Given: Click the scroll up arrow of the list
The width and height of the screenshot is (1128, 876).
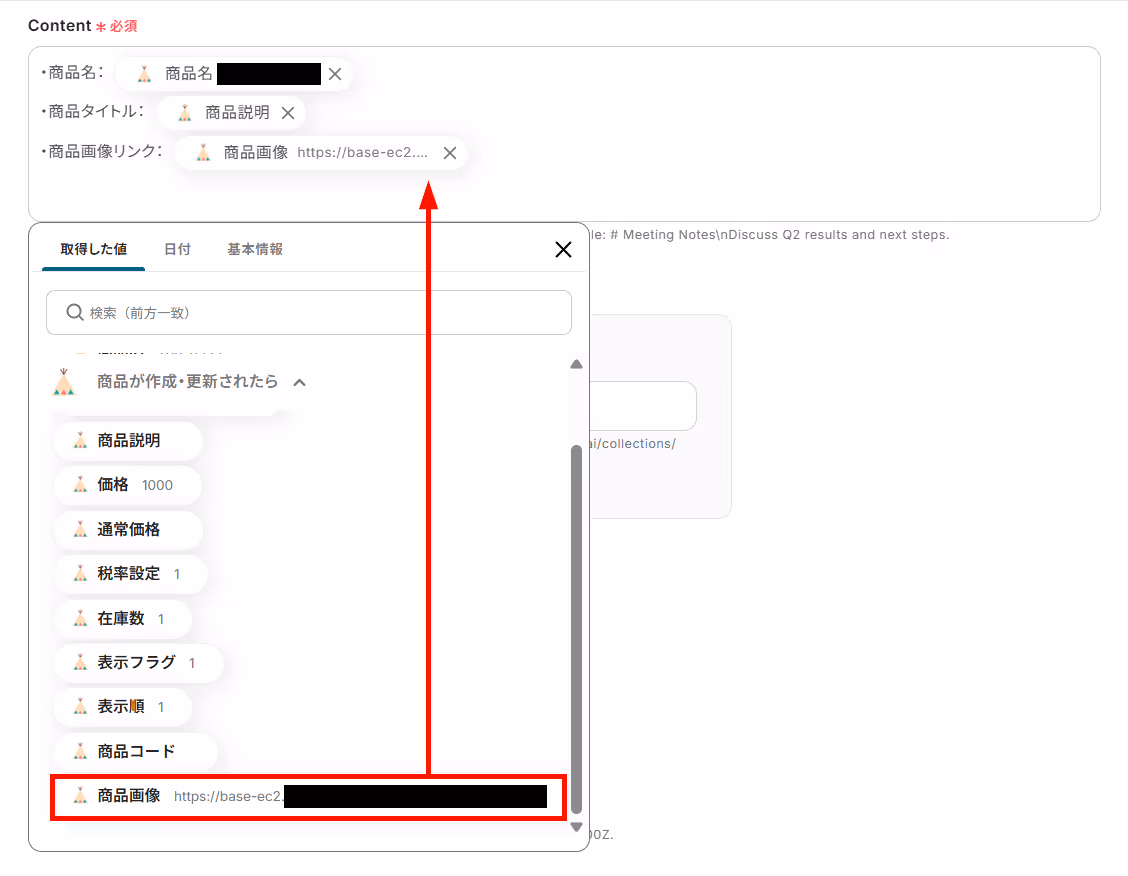Looking at the screenshot, I should 576,364.
